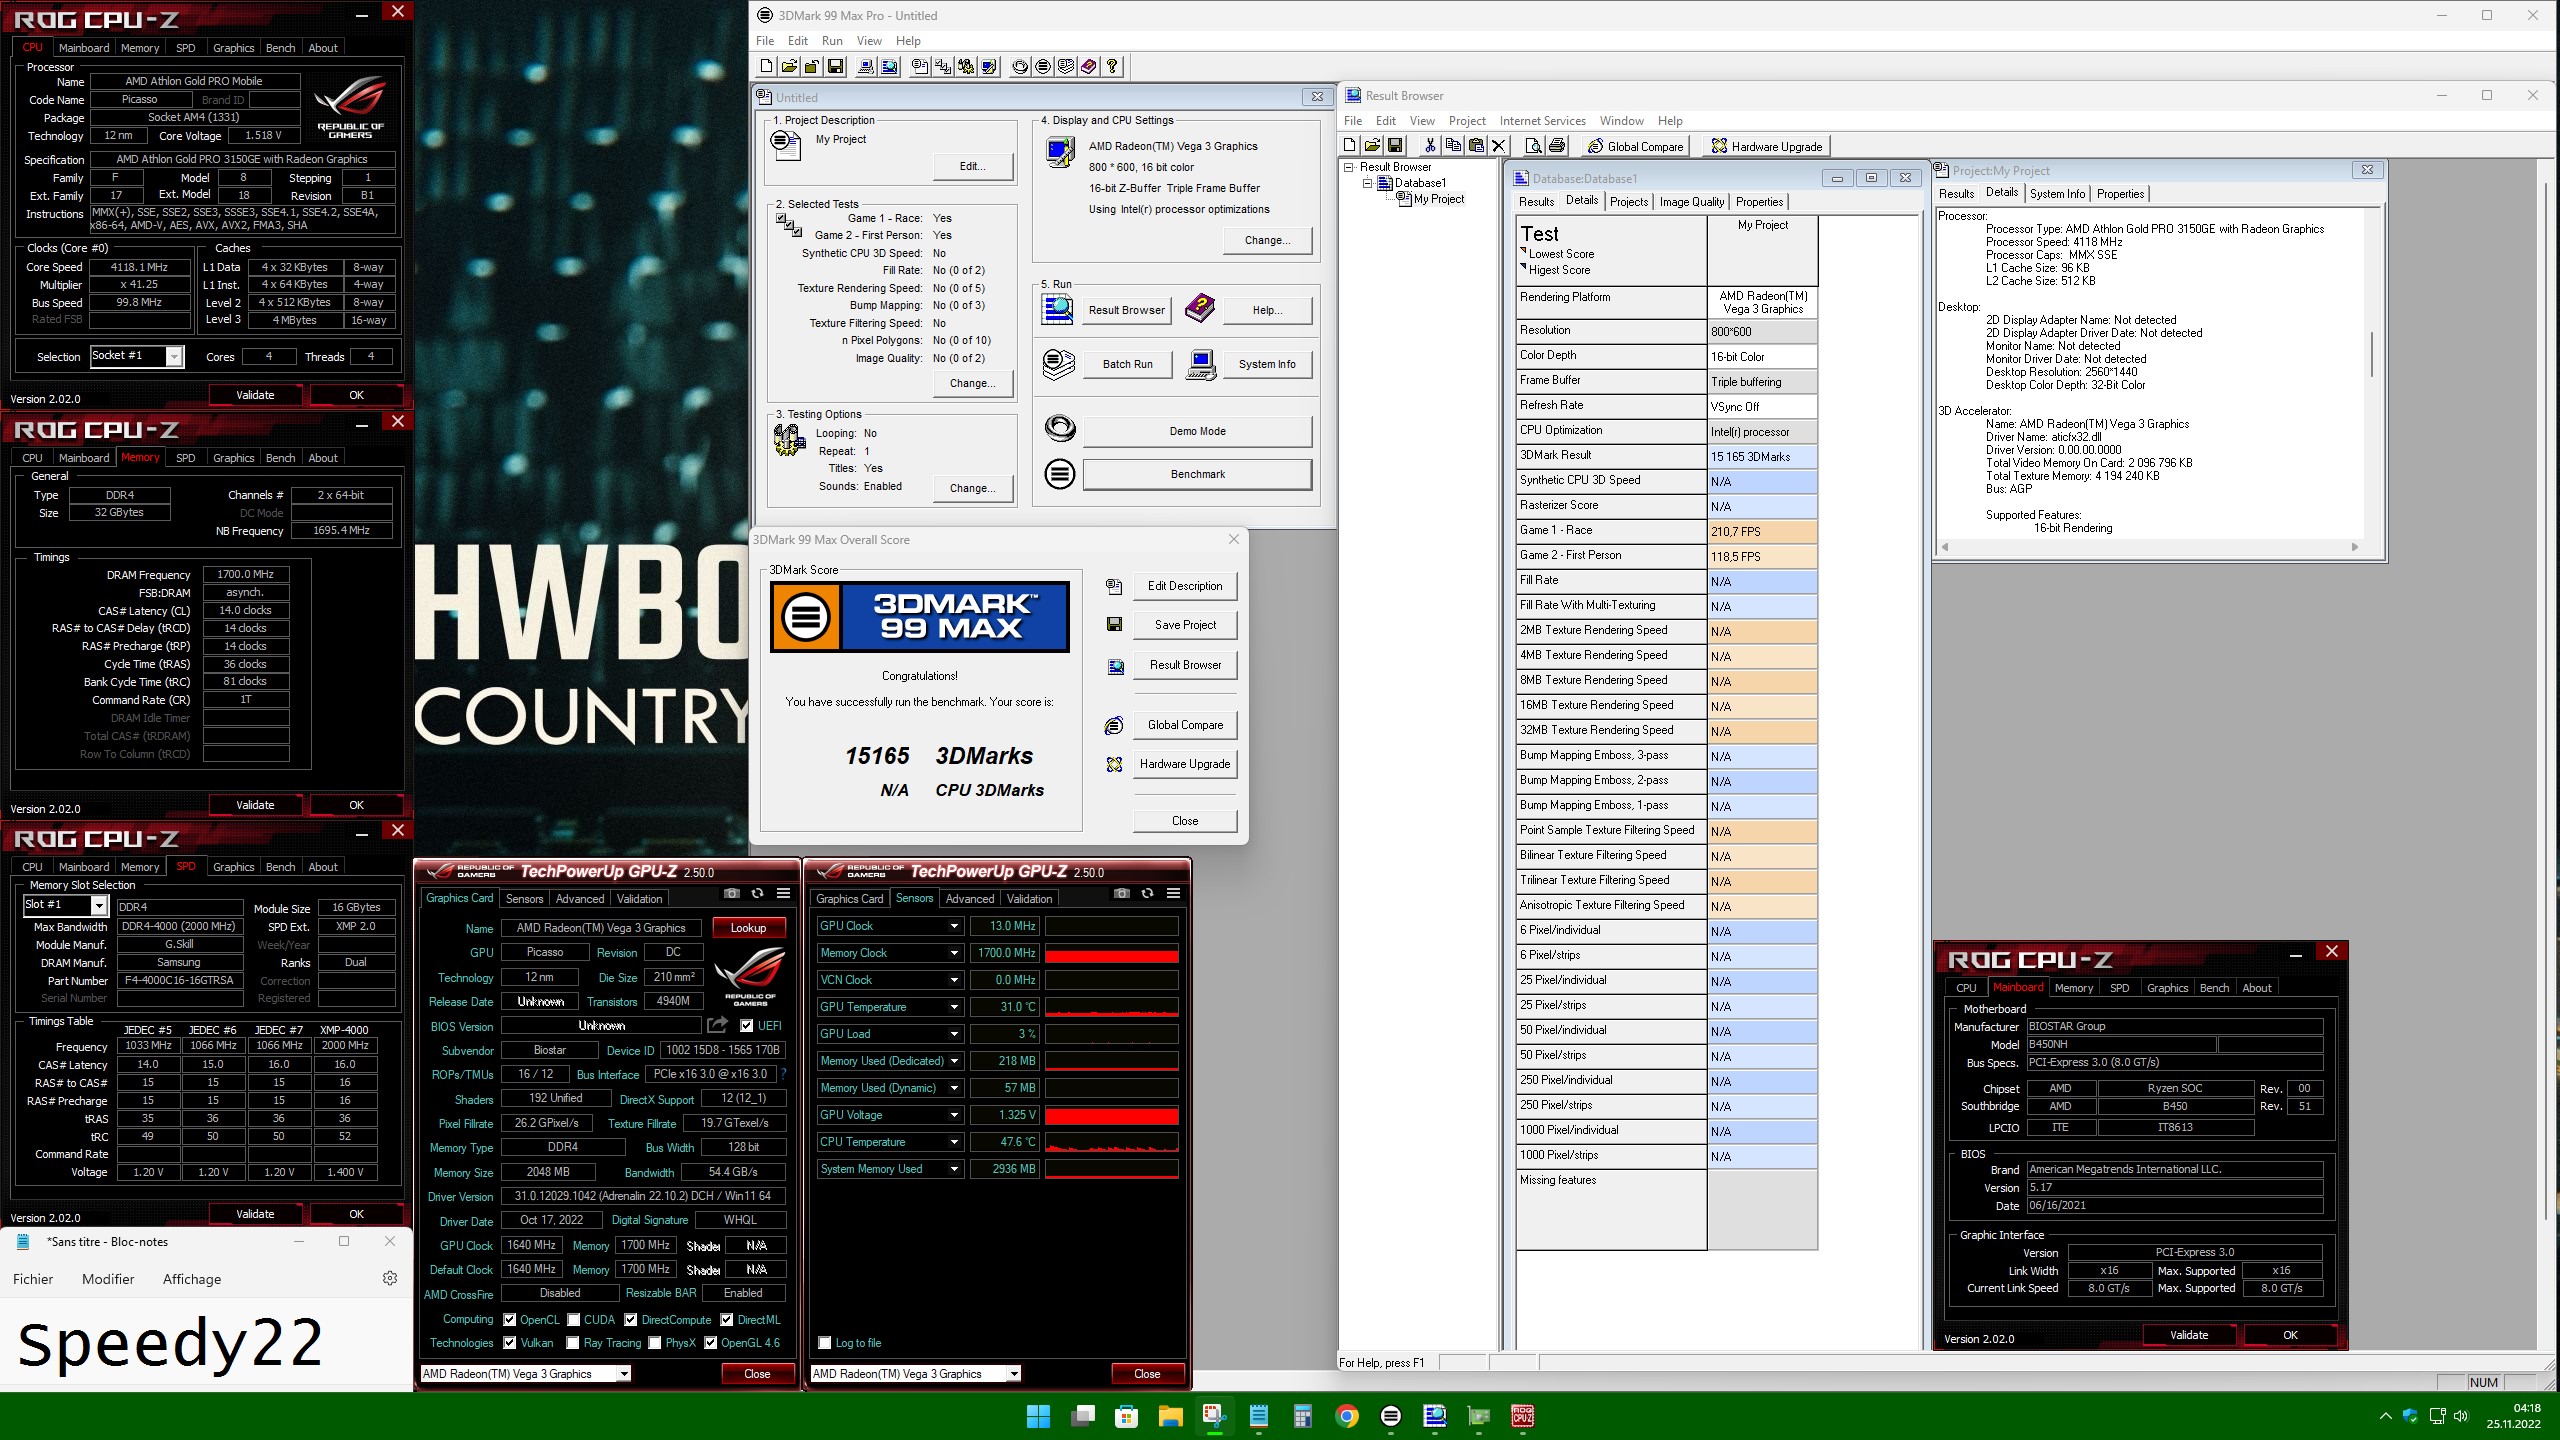The width and height of the screenshot is (2560, 1440).
Task: Open ROG CPU-Z from the taskbar
Action: click(1522, 1416)
